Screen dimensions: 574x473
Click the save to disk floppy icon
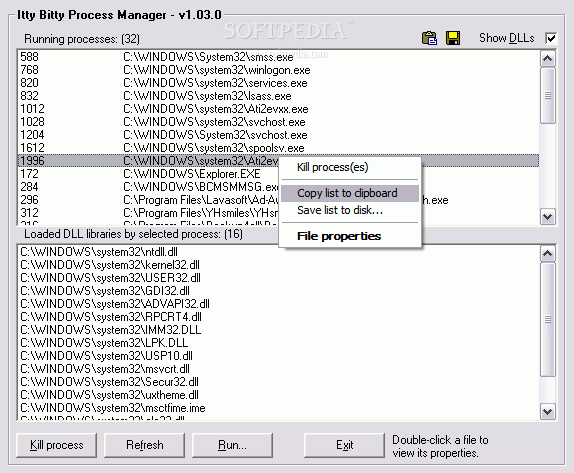coord(453,38)
